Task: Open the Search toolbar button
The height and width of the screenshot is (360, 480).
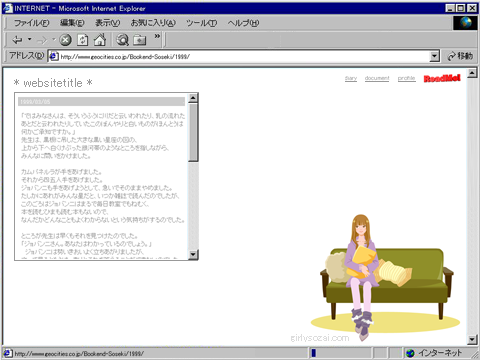Action: coord(122,40)
